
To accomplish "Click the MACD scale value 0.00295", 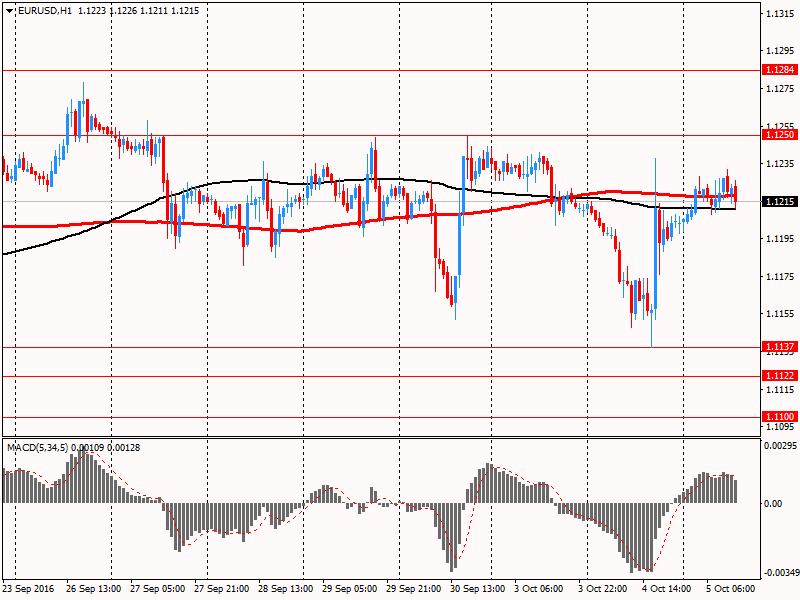I will click(x=780, y=446).
